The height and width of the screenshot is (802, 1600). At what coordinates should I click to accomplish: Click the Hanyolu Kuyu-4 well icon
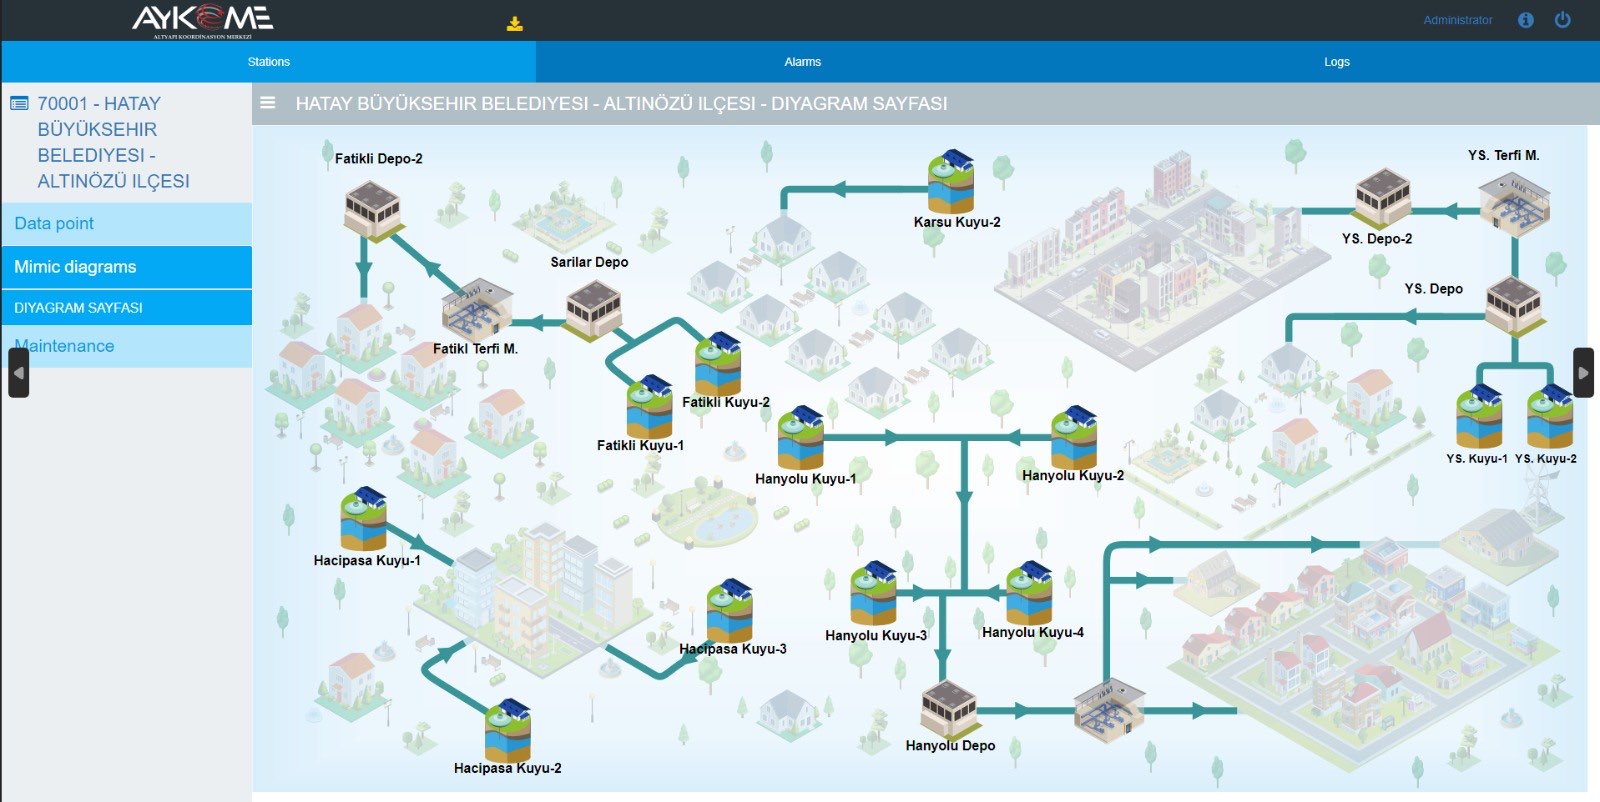pyautogui.click(x=1029, y=592)
